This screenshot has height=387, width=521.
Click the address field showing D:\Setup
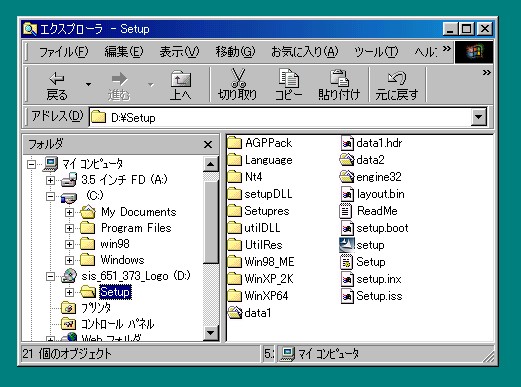pyautogui.click(x=280, y=117)
